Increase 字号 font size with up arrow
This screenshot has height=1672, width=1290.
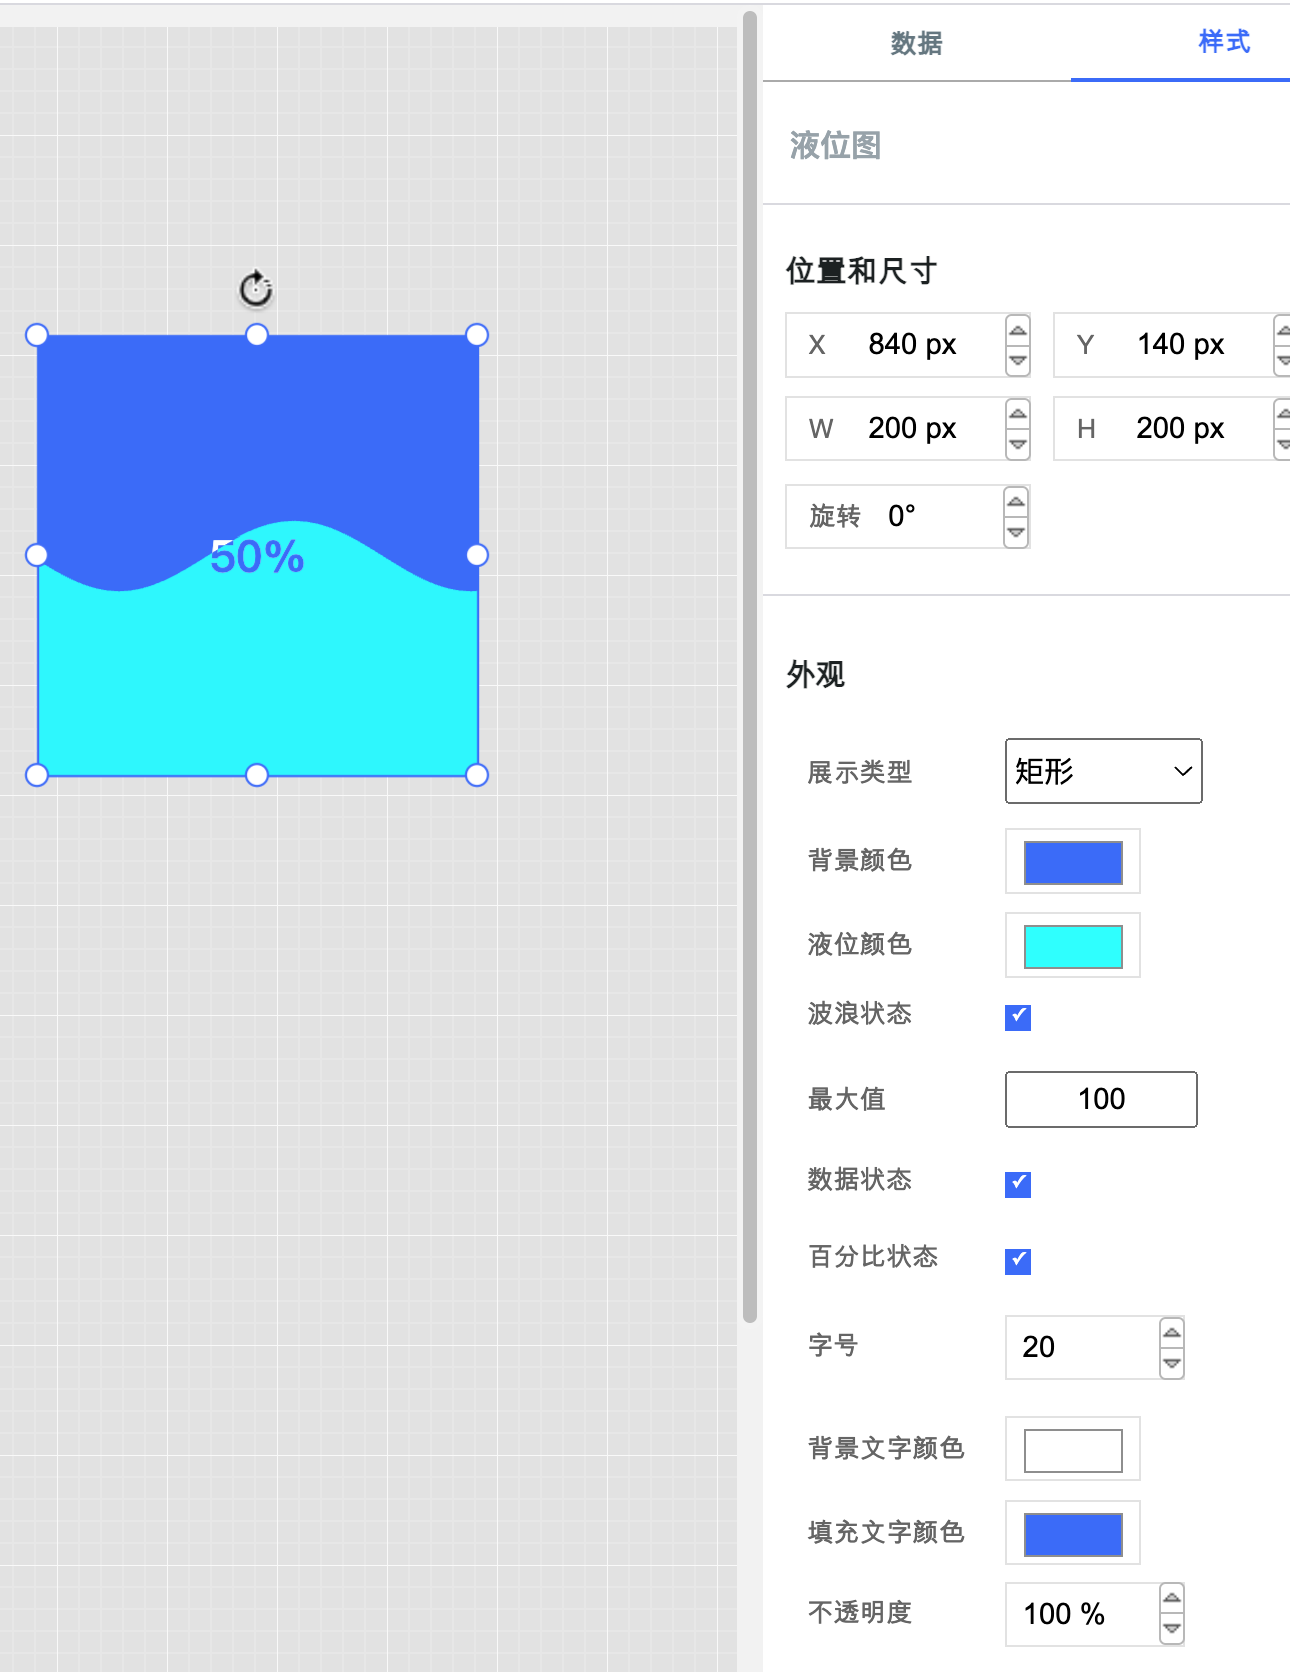(x=1172, y=1333)
